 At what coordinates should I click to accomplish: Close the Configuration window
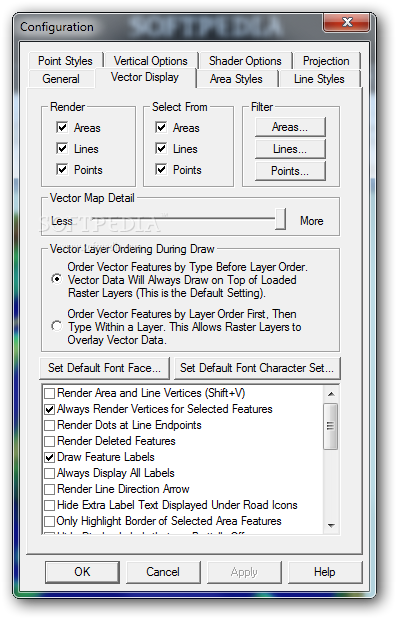point(347,22)
